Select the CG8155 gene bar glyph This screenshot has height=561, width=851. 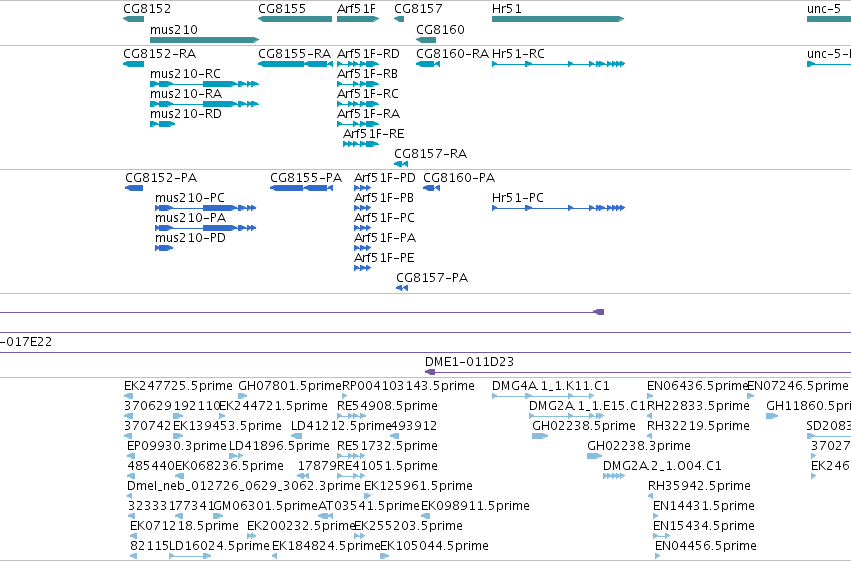click(295, 19)
